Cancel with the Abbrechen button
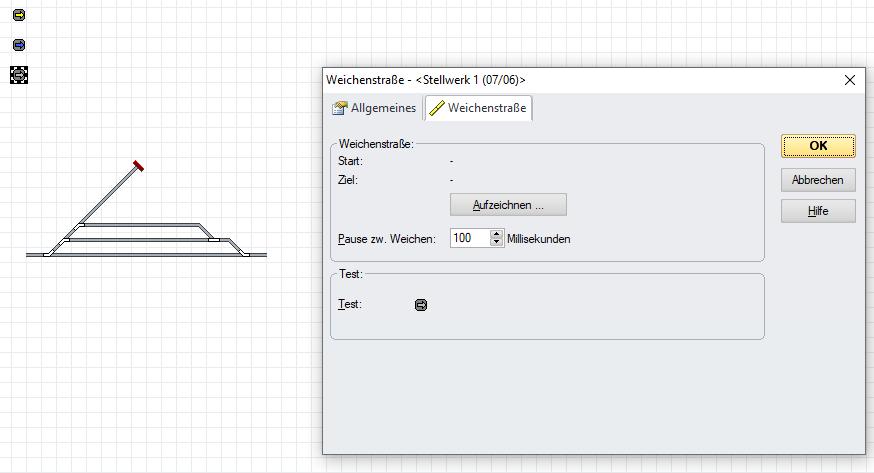 [817, 180]
